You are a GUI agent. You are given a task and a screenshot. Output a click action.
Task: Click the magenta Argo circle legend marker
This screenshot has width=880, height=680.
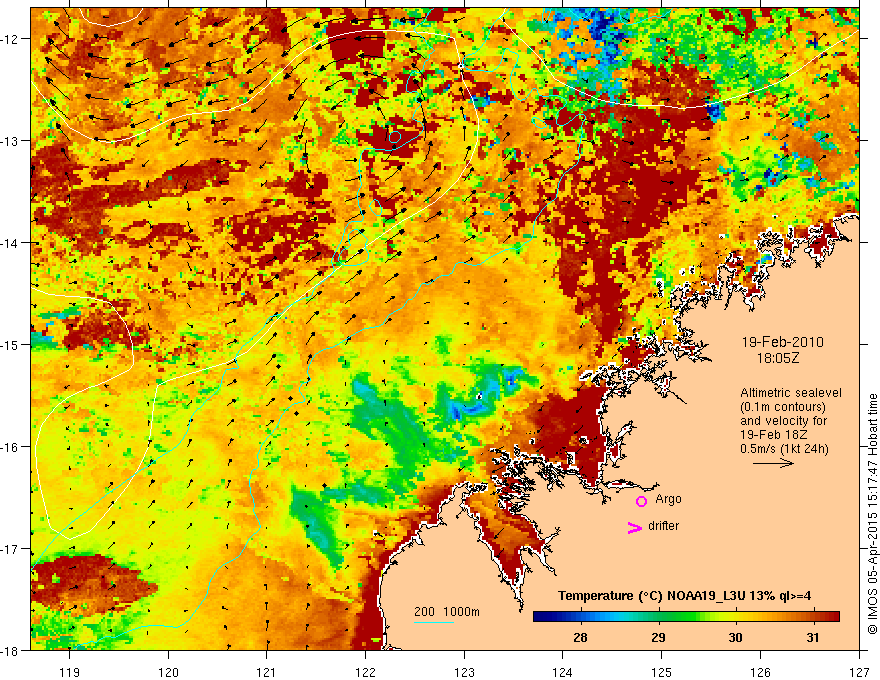(x=641, y=501)
